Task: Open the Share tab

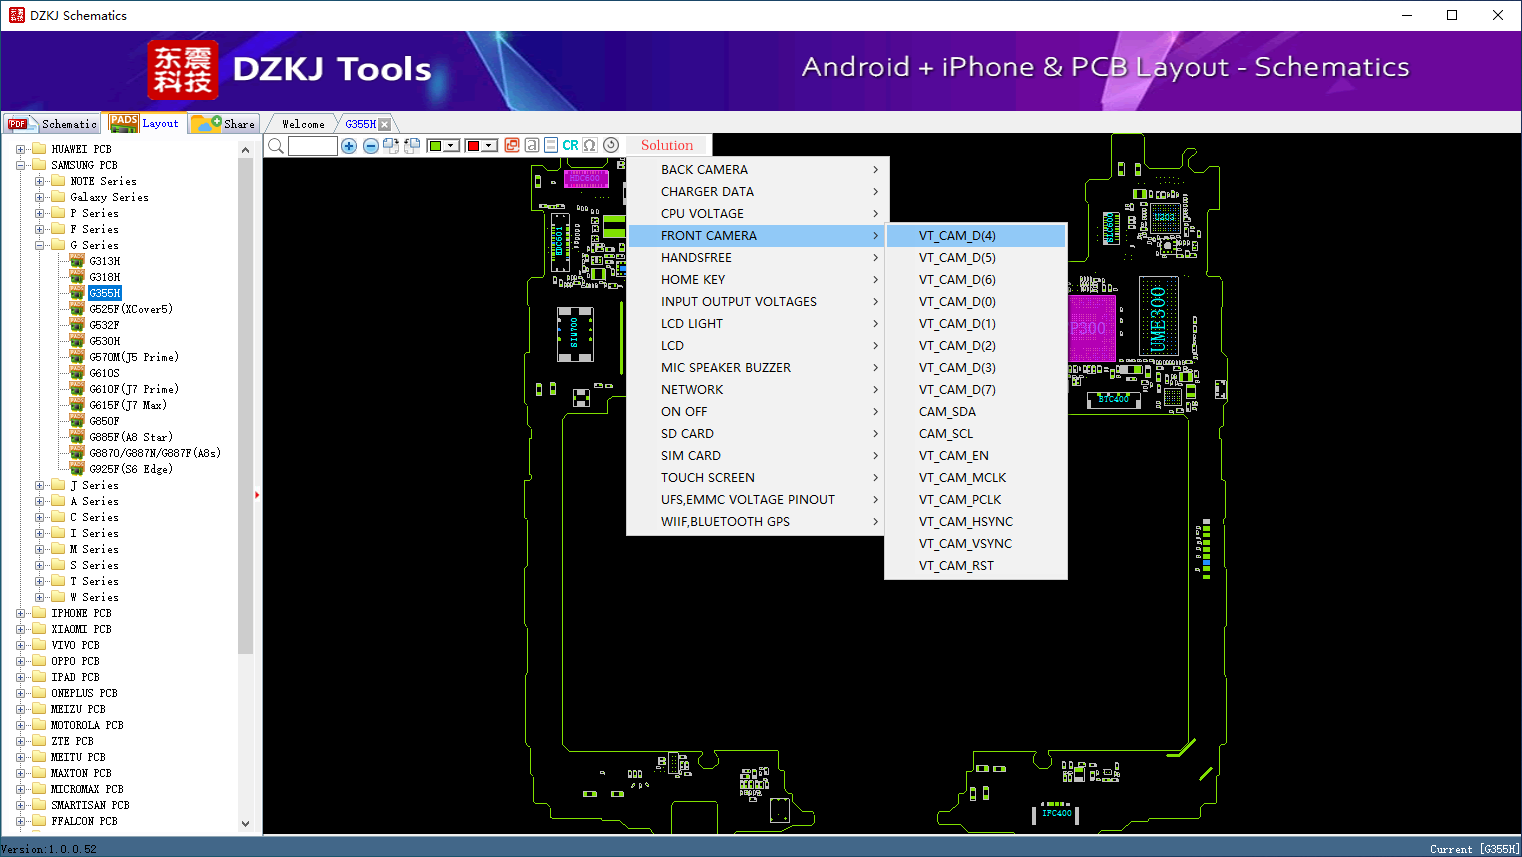Action: [224, 124]
